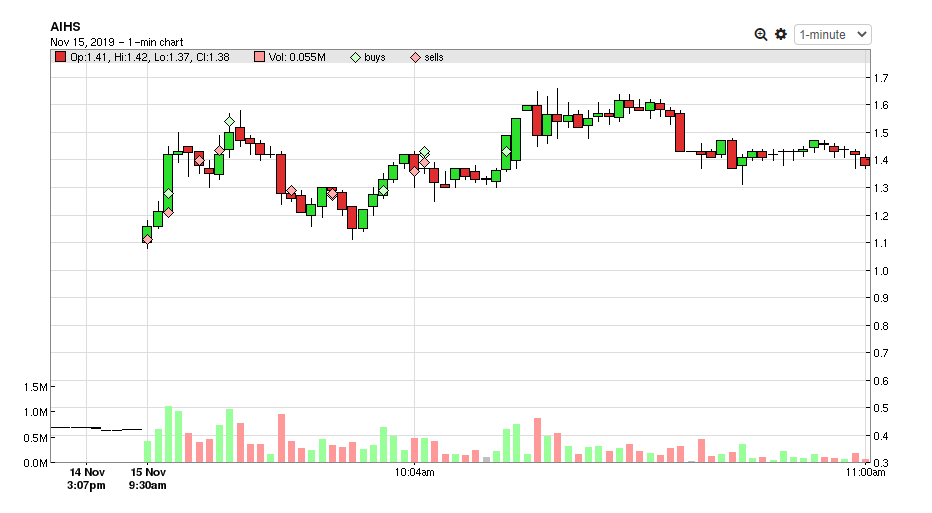Click the 'Nov 15, 2019 – 1-min chart' subtitle
This screenshot has width=932, height=513.
pyautogui.click(x=116, y=42)
